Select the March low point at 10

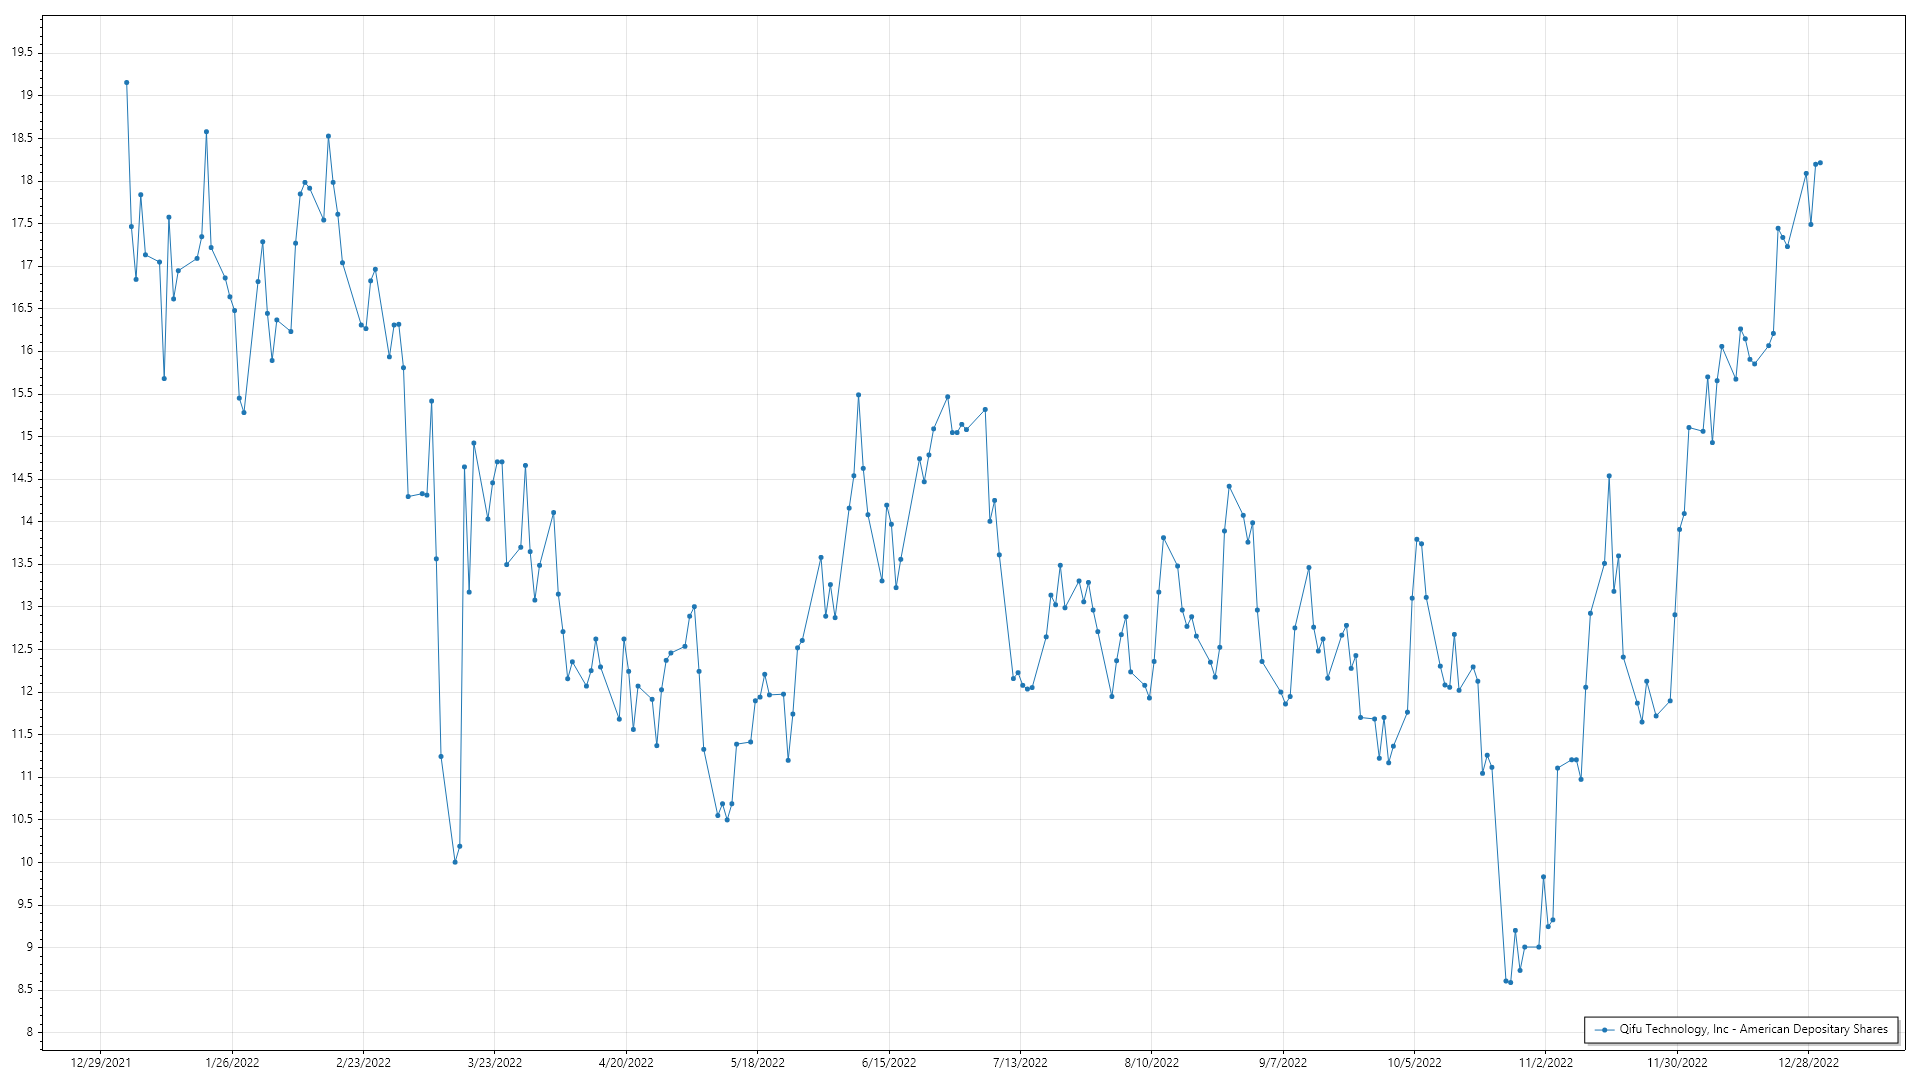tap(455, 862)
